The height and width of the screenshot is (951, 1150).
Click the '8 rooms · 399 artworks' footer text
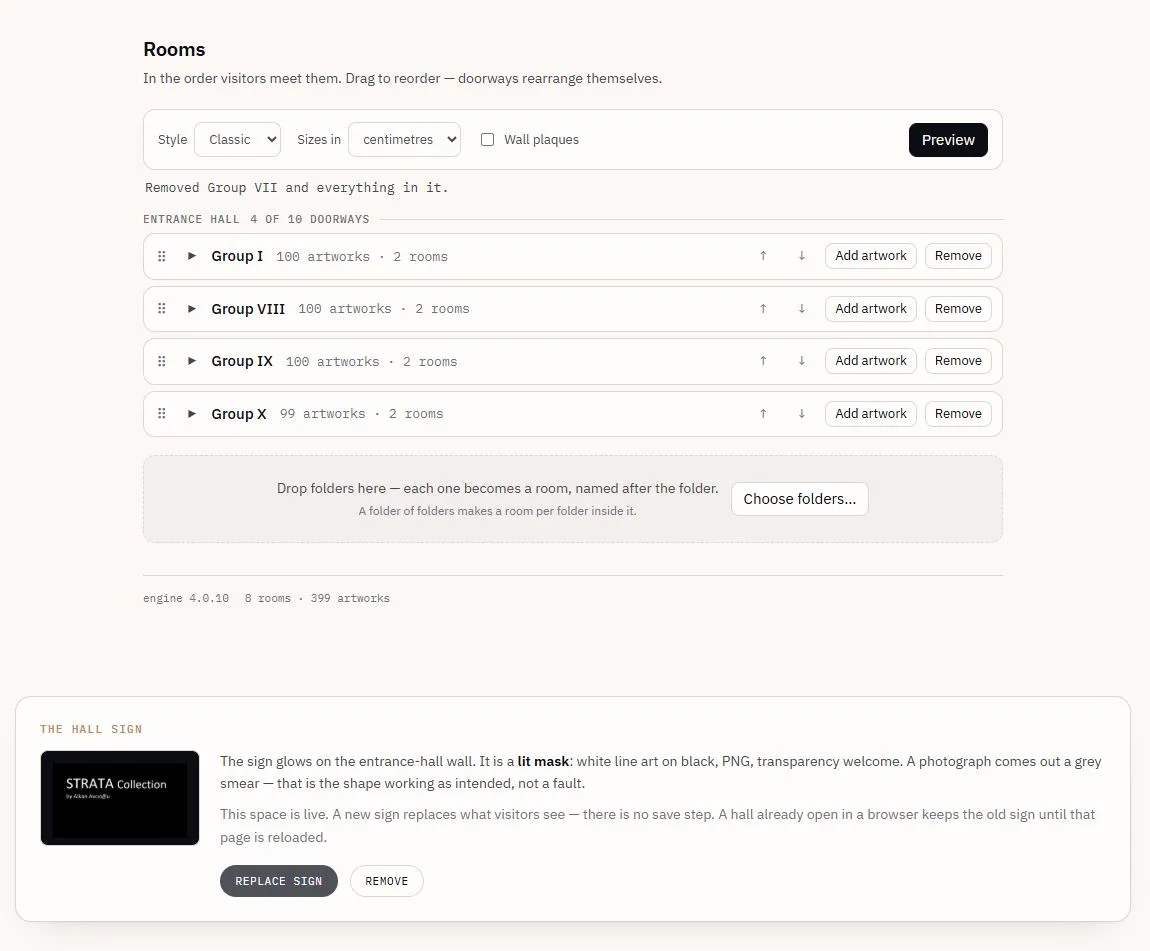[317, 598]
